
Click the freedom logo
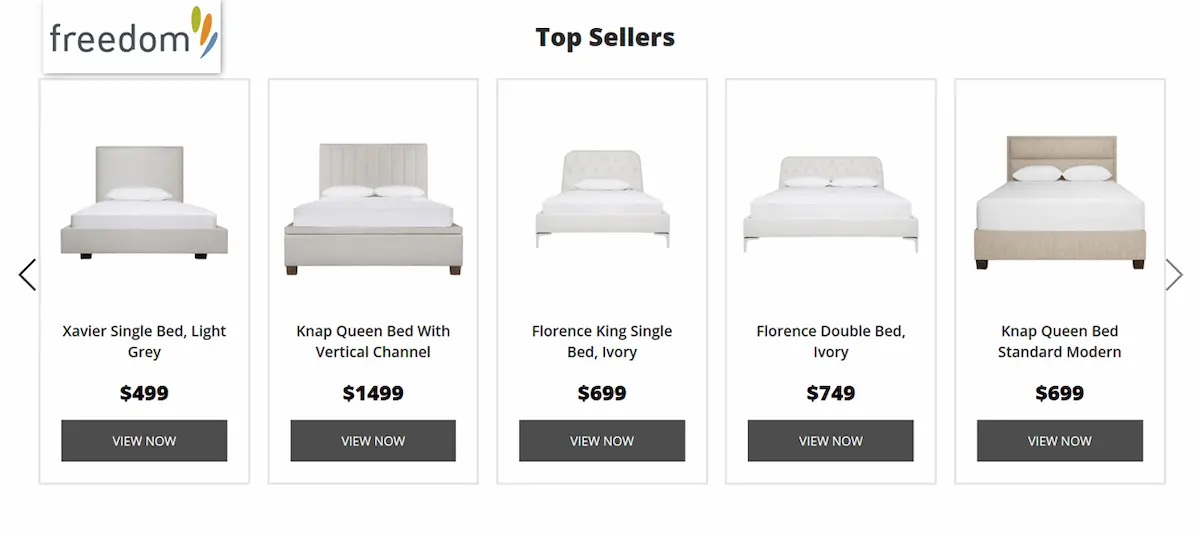[132, 36]
